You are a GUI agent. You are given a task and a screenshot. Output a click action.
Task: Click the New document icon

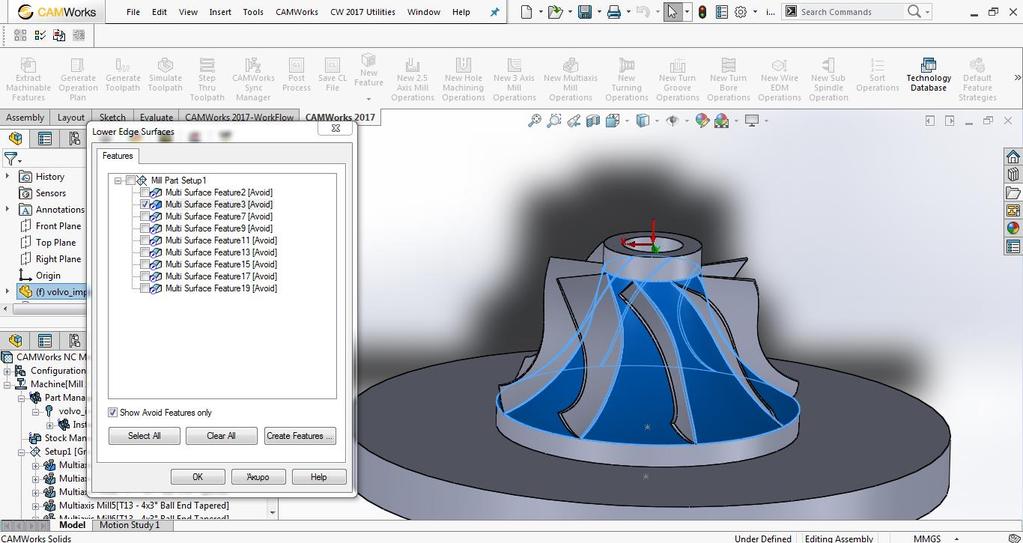(526, 12)
